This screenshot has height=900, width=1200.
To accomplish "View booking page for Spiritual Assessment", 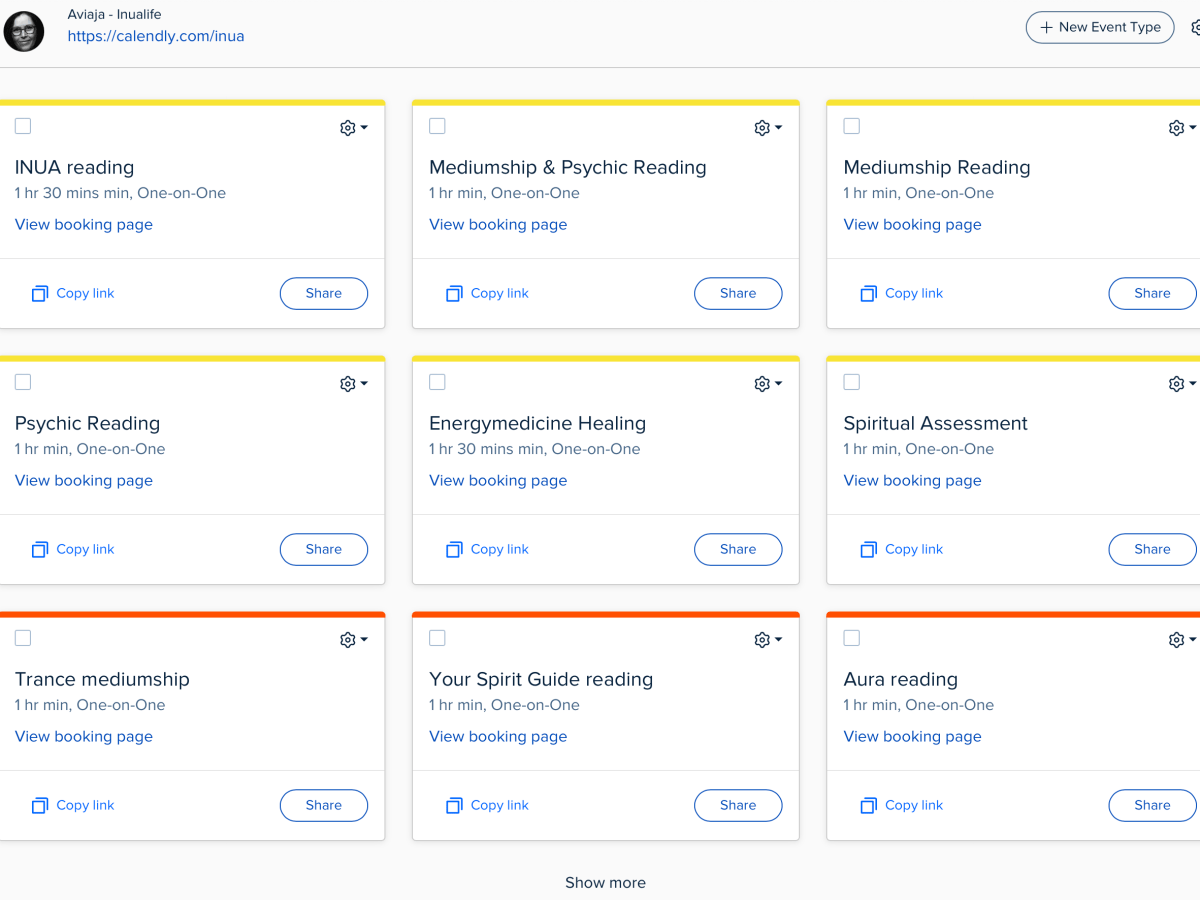I will click(912, 480).
